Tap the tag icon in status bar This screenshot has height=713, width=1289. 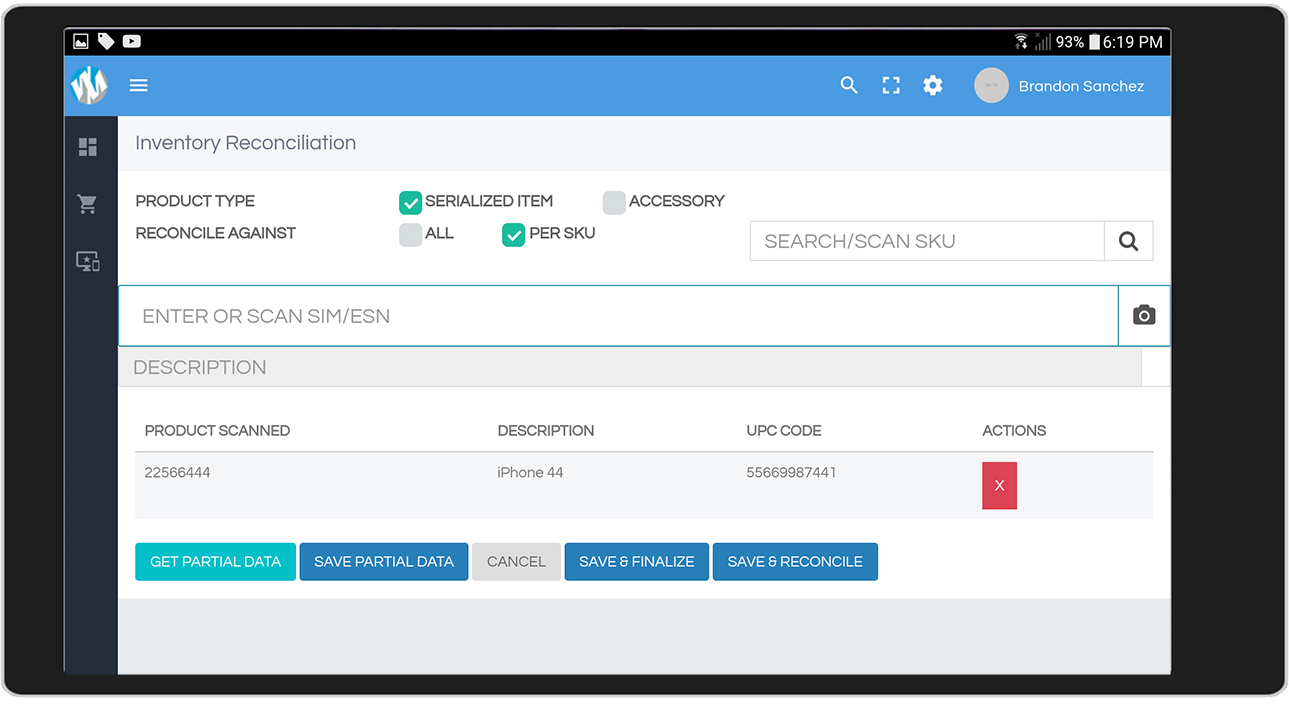[x=106, y=42]
